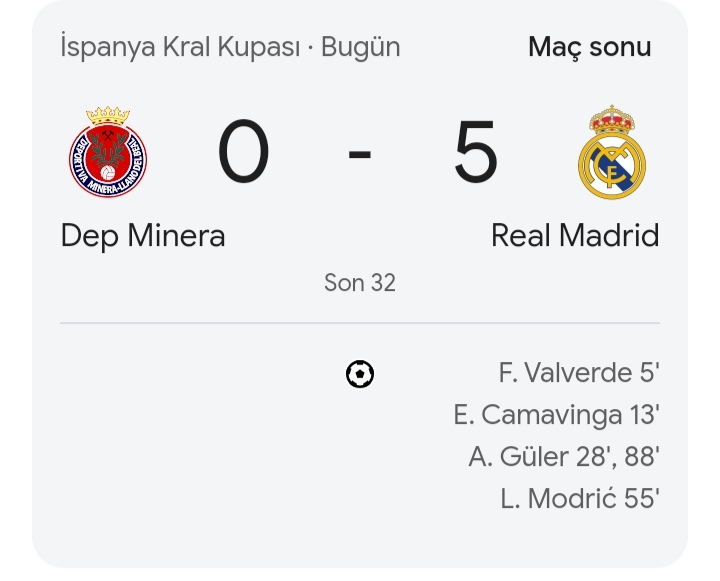Screen dimensions: 720x581
Task: Click the dash between the two scores
Action: point(360,154)
